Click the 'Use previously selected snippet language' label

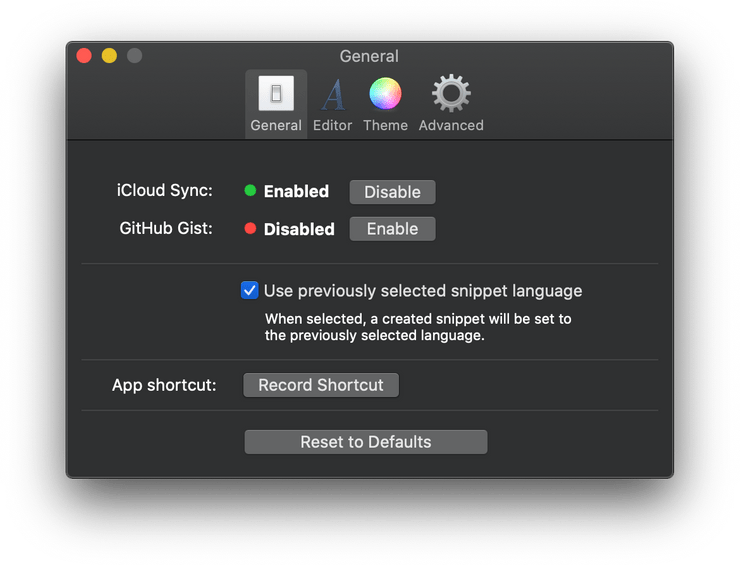pos(423,291)
